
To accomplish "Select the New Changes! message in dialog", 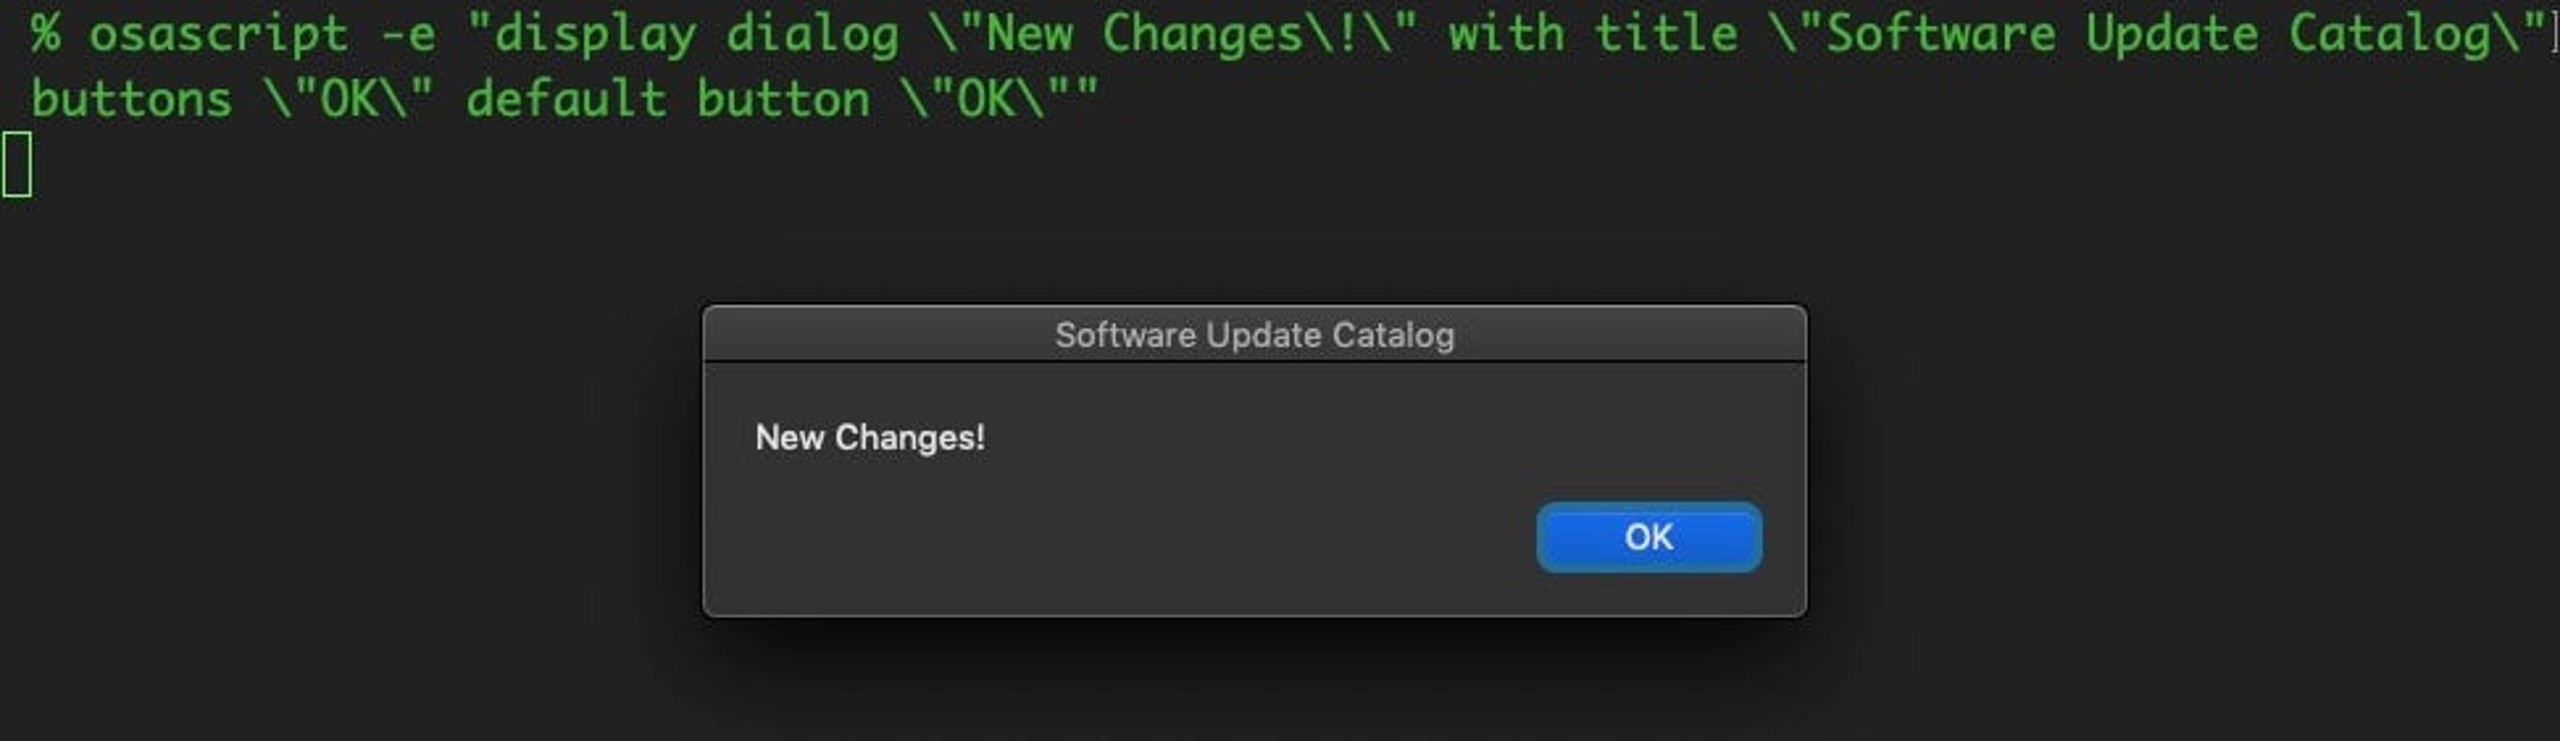I will click(870, 438).
